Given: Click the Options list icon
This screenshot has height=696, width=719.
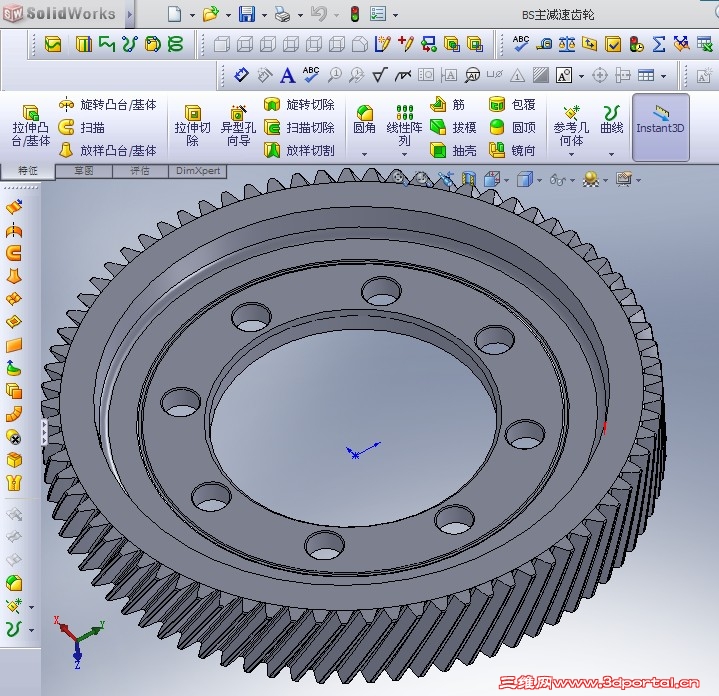Looking at the screenshot, I should coord(378,14).
